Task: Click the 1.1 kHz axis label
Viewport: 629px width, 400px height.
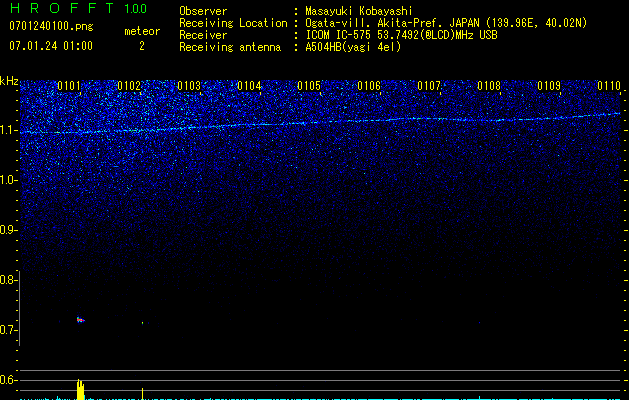Action: [8, 130]
